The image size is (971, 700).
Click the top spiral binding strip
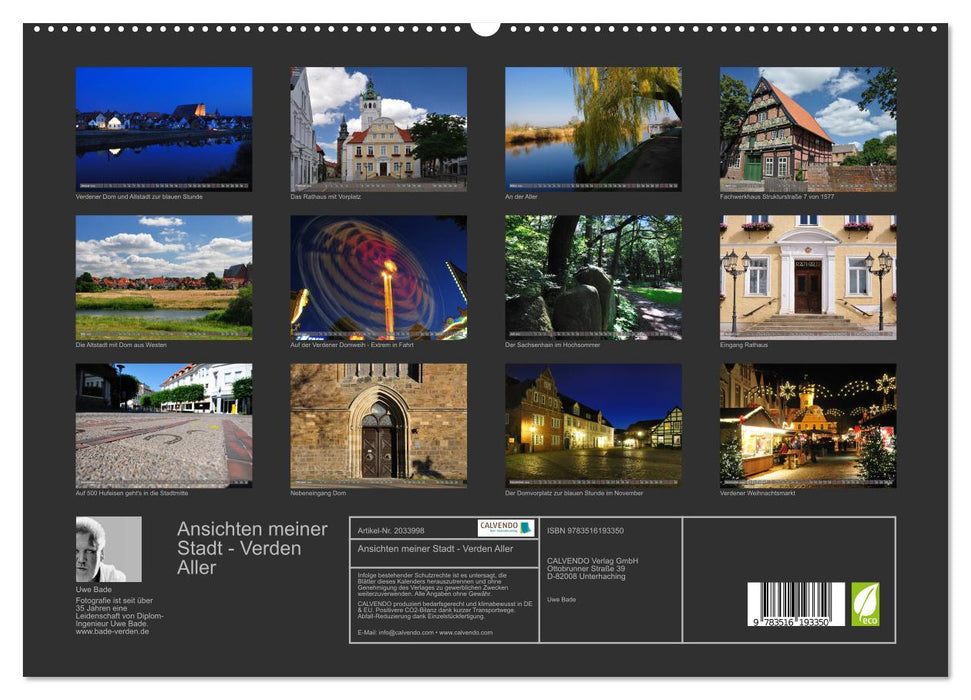click(485, 30)
